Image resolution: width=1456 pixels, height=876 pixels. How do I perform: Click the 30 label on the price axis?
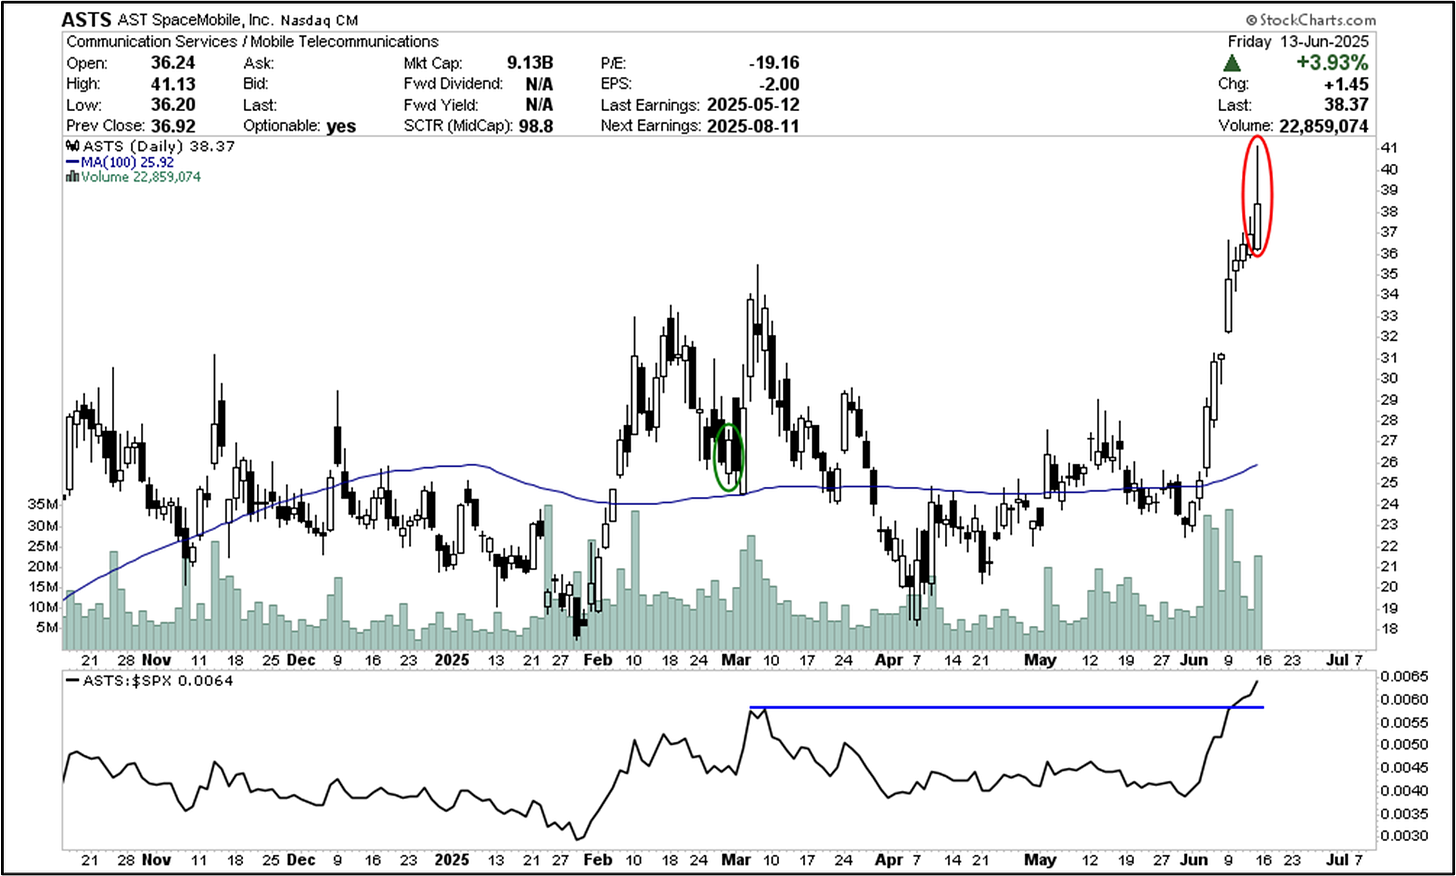coord(1389,378)
